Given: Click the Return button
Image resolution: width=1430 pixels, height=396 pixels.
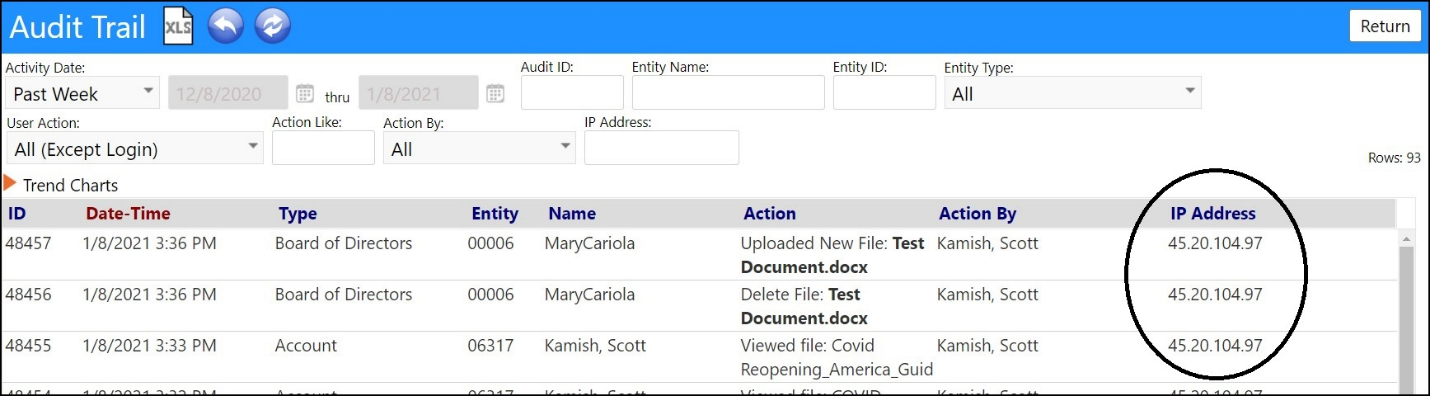Looking at the screenshot, I should [1385, 26].
